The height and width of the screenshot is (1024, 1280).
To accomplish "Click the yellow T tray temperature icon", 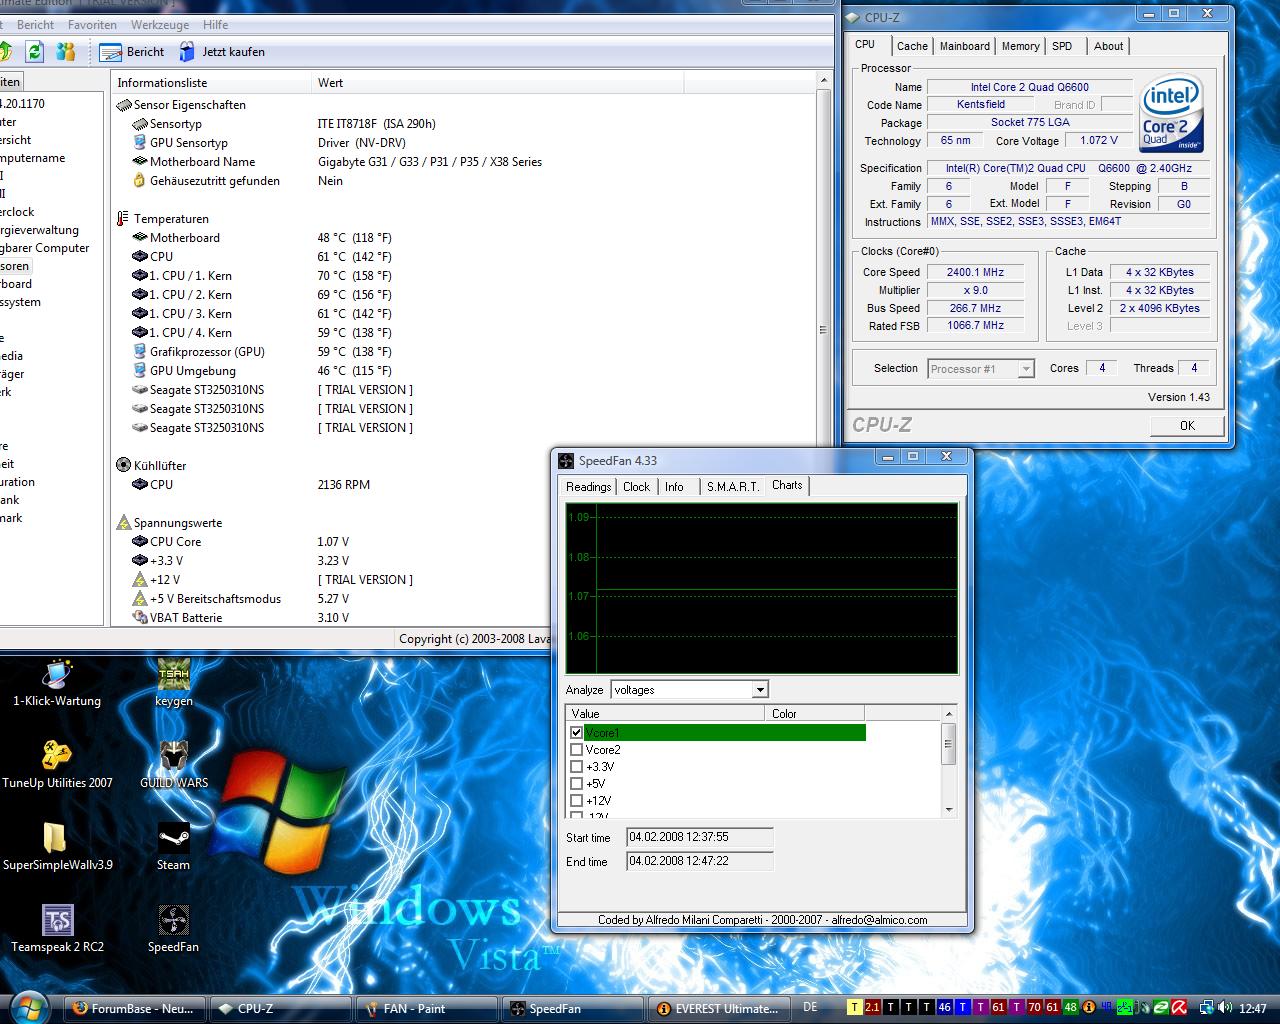I will [855, 1008].
